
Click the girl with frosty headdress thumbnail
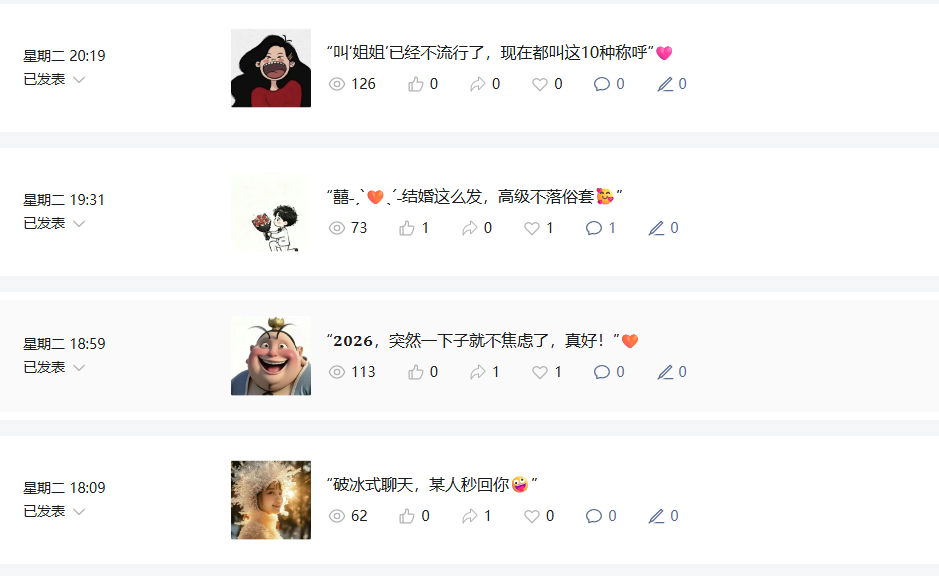(271, 500)
